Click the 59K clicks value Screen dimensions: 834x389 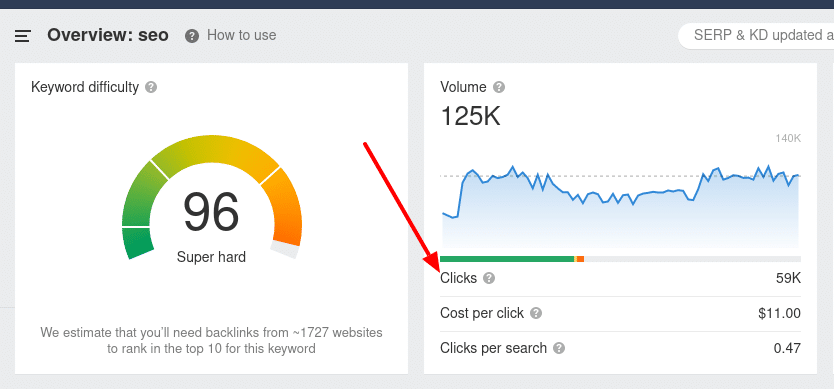(x=788, y=278)
